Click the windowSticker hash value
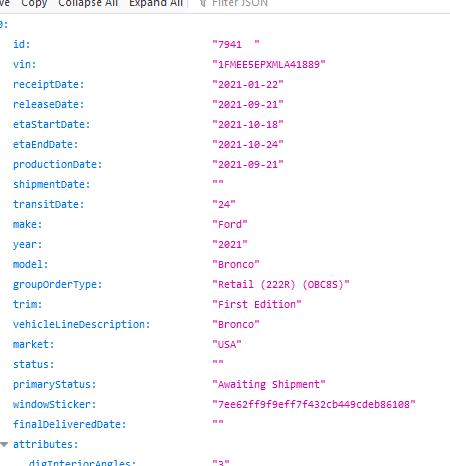The width and height of the screenshot is (450, 466). pos(314,404)
